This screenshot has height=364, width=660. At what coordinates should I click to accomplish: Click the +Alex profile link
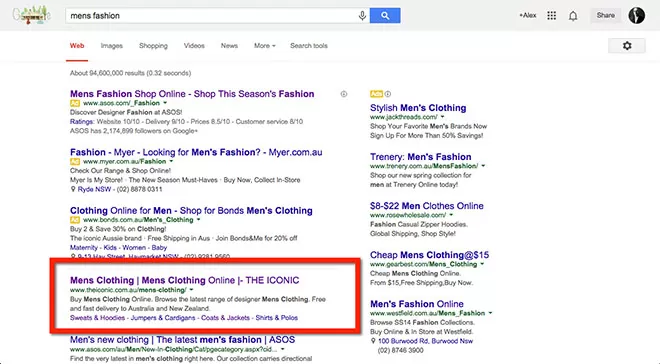(x=527, y=16)
